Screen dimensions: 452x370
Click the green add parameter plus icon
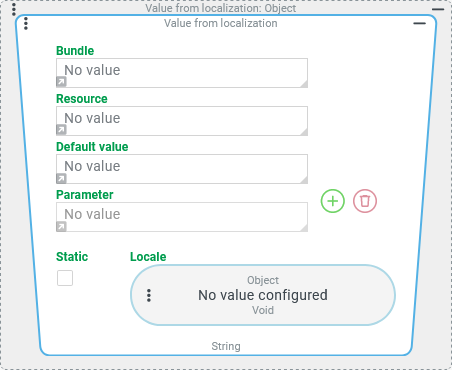(332, 201)
